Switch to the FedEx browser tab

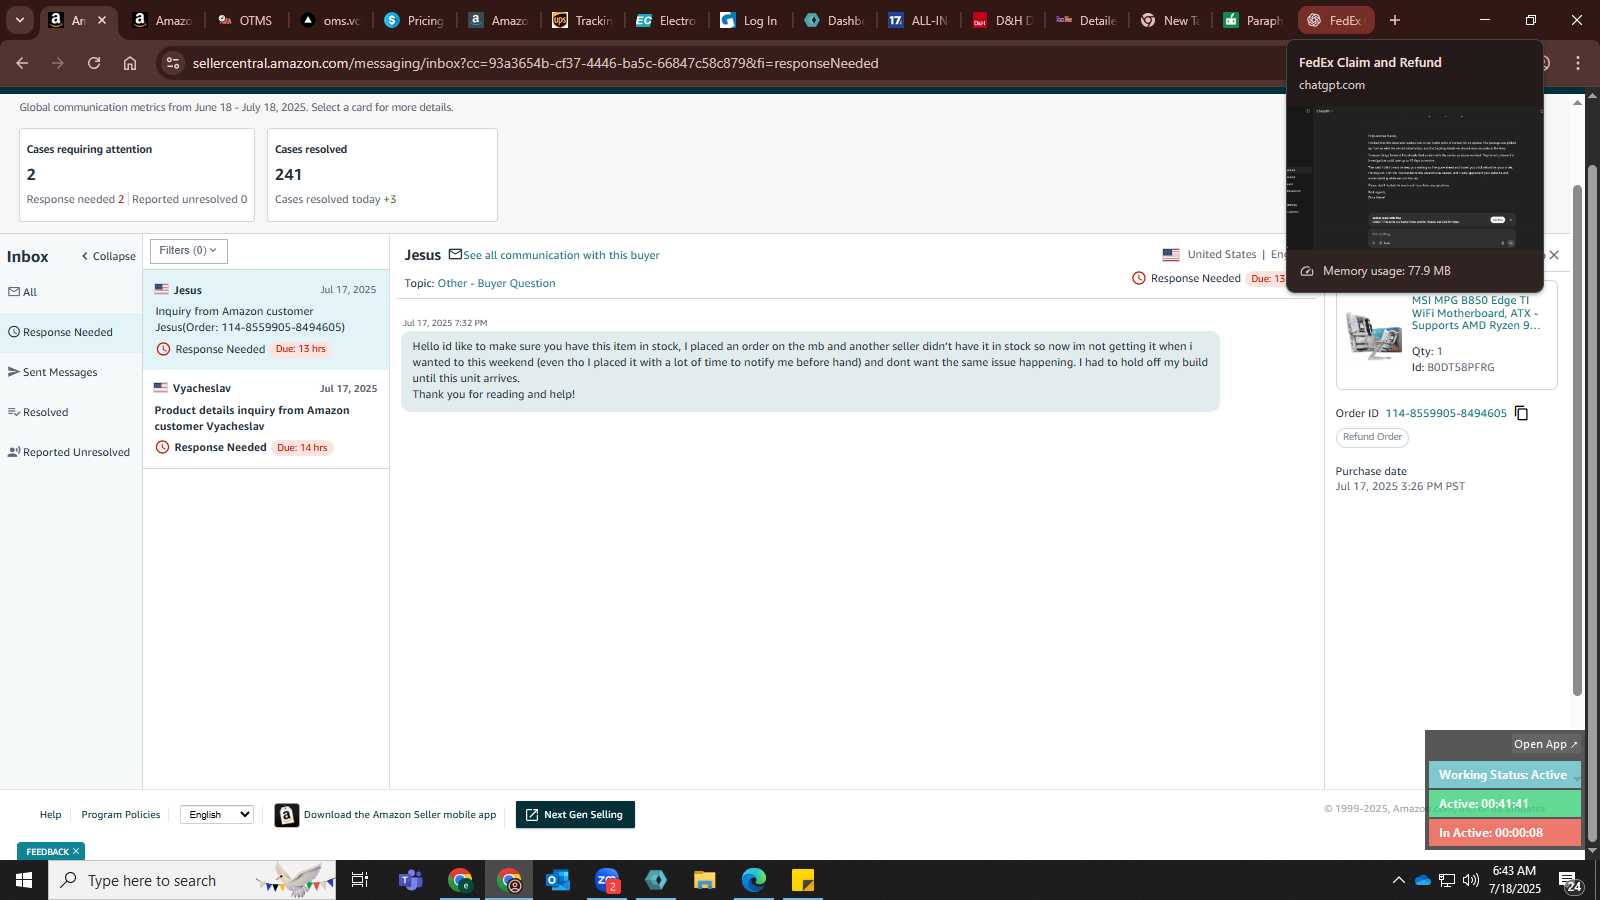click(1336, 20)
